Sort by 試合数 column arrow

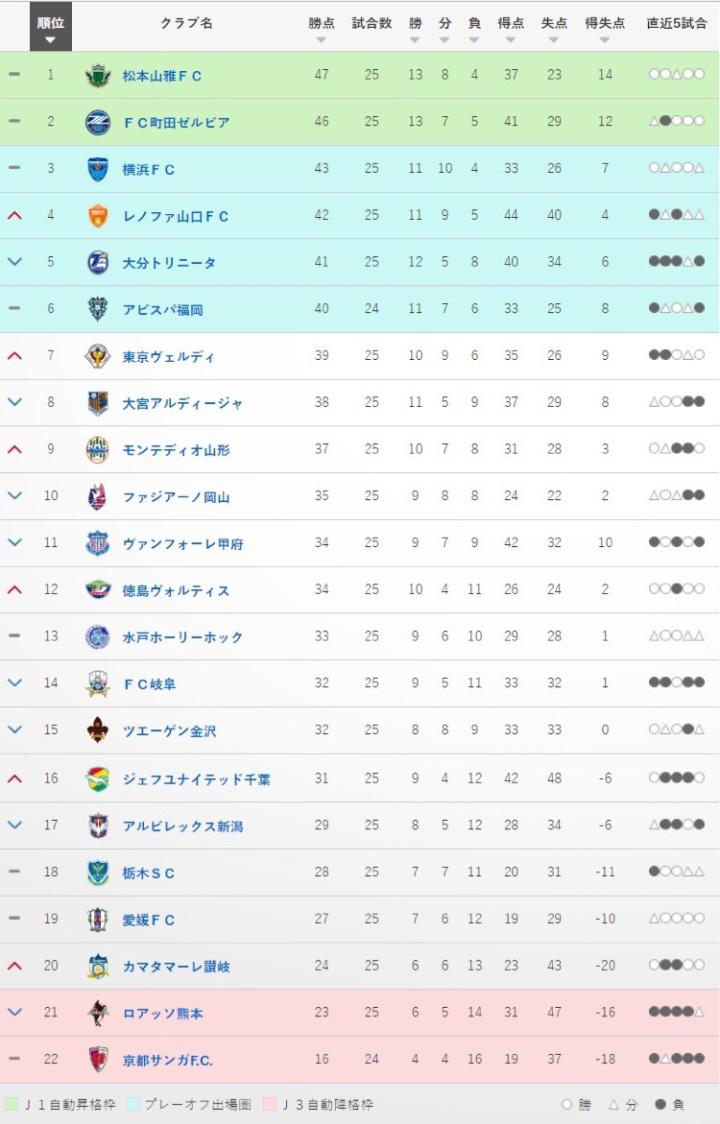point(371,40)
